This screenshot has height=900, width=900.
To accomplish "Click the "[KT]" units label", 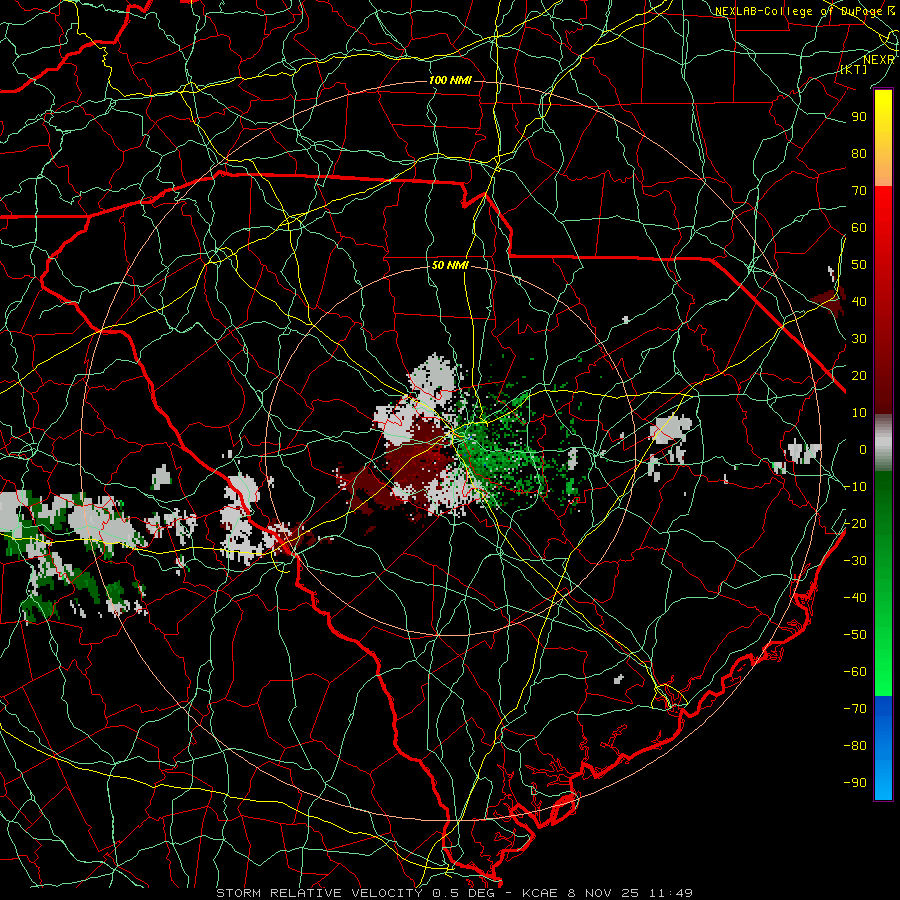I will 854,69.
